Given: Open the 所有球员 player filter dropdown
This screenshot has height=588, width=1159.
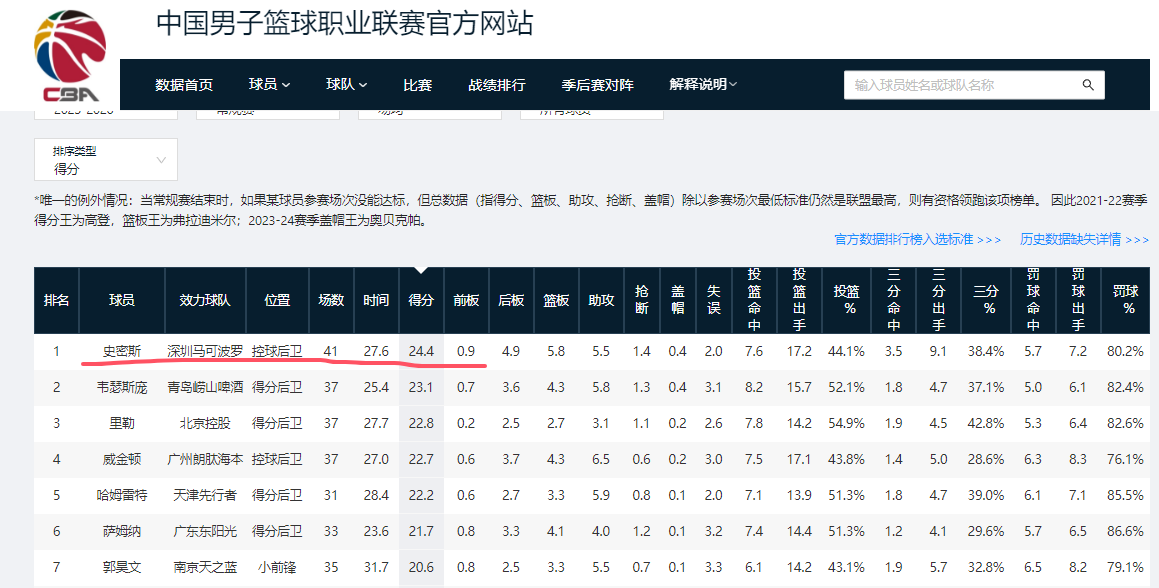Looking at the screenshot, I should pos(590,112).
